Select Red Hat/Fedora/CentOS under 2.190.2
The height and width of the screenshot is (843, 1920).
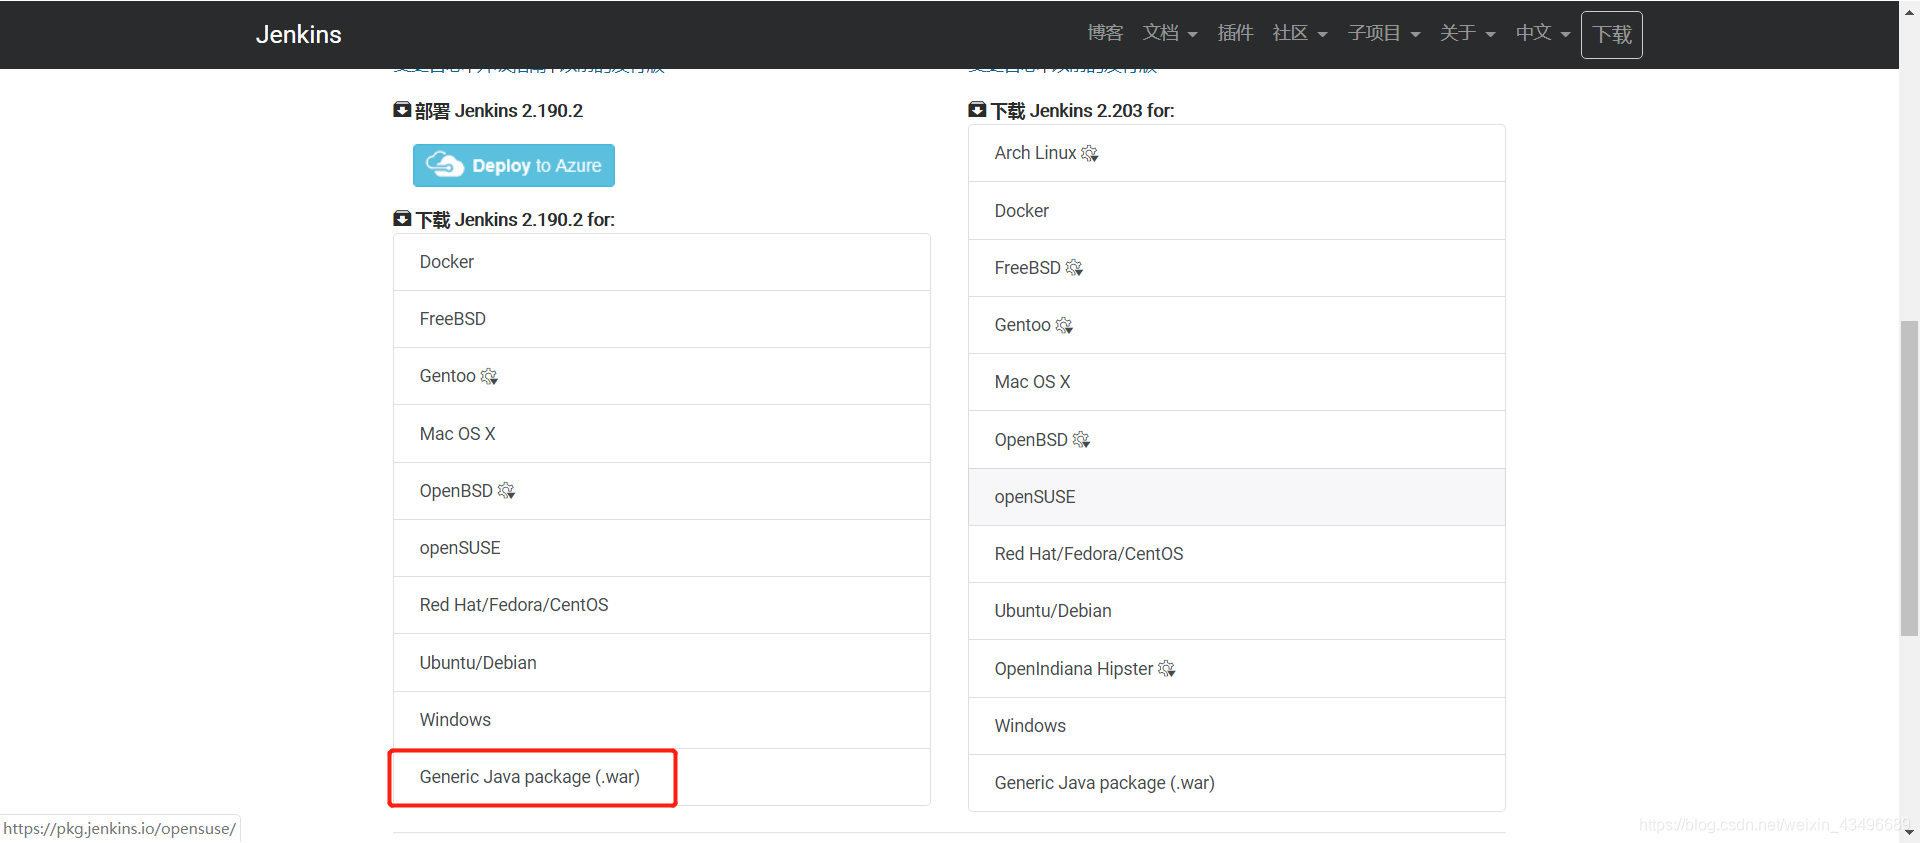[662, 605]
